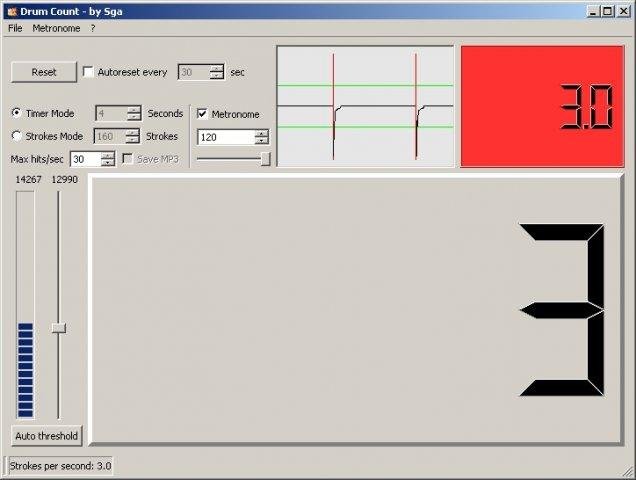Open the ? help menu
The image size is (636, 480).
(x=93, y=28)
